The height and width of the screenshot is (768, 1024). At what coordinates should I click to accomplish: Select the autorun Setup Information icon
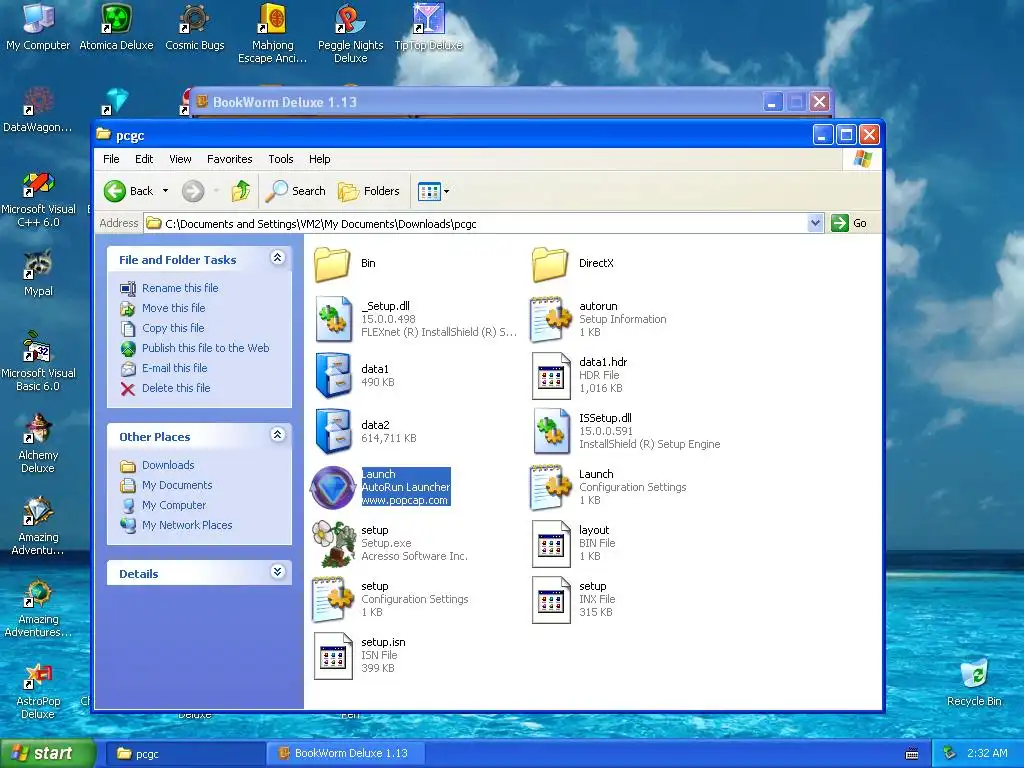click(x=551, y=319)
